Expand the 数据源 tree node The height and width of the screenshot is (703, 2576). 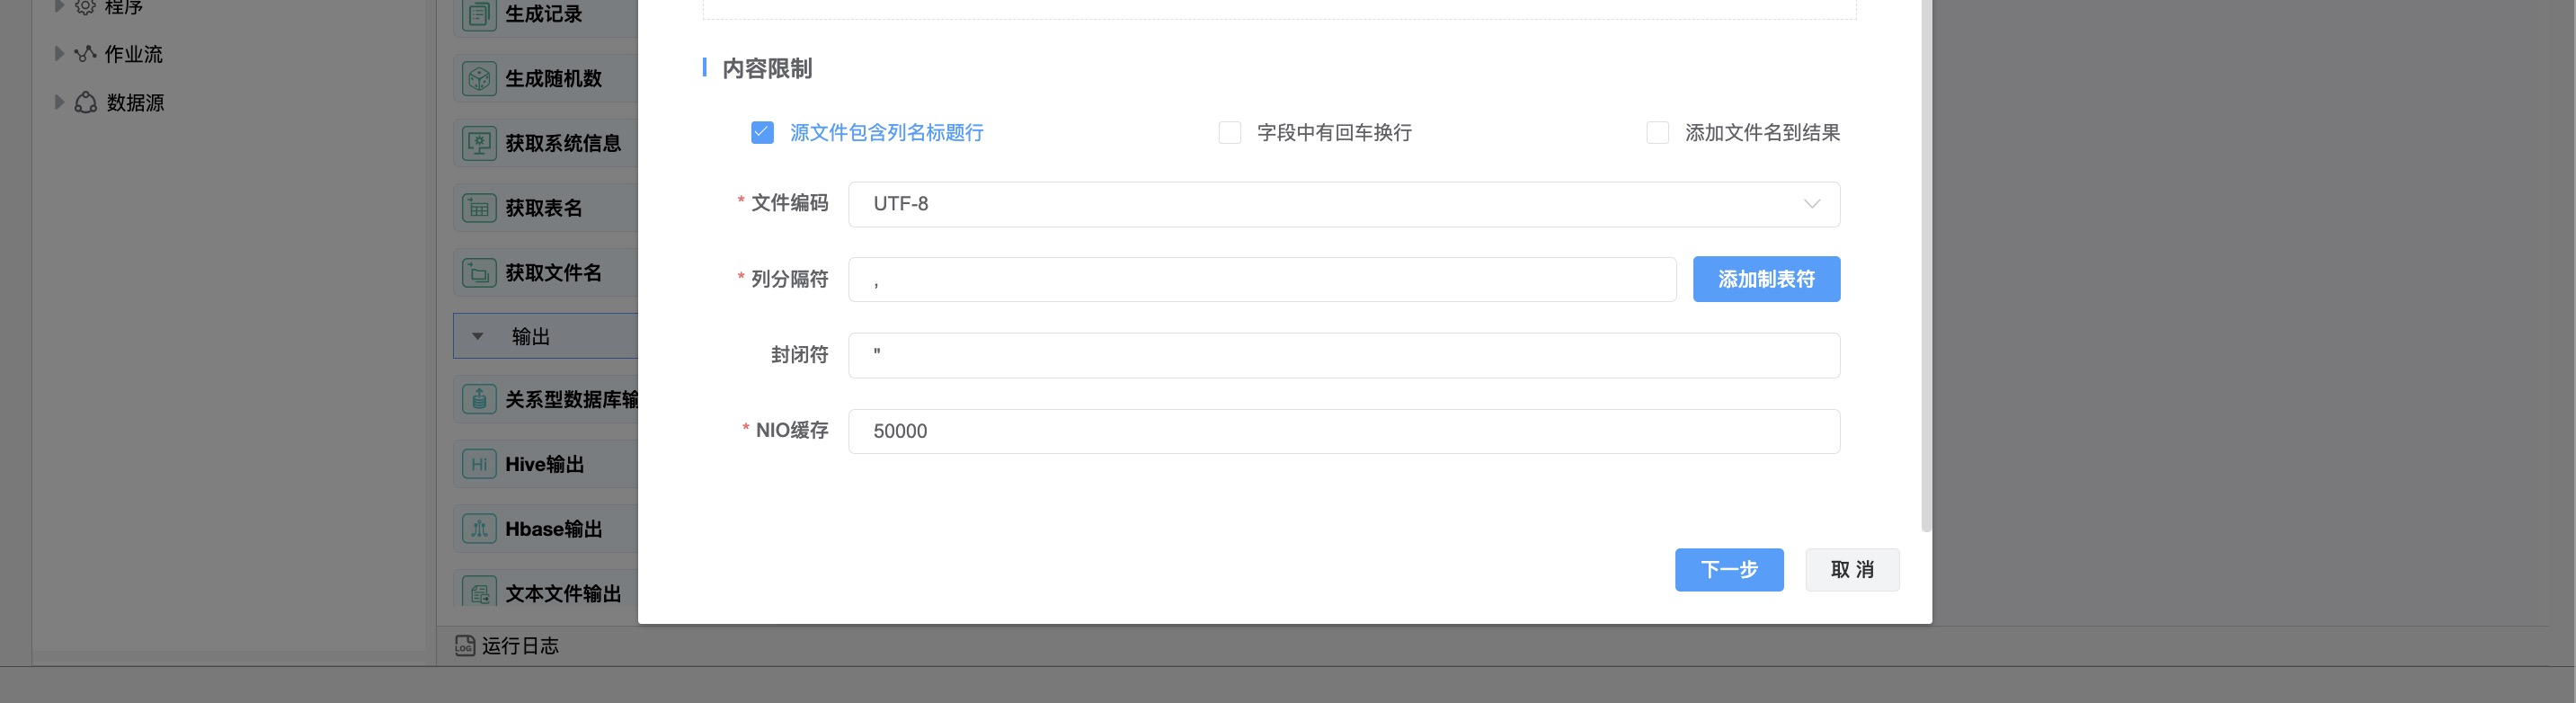(x=59, y=102)
